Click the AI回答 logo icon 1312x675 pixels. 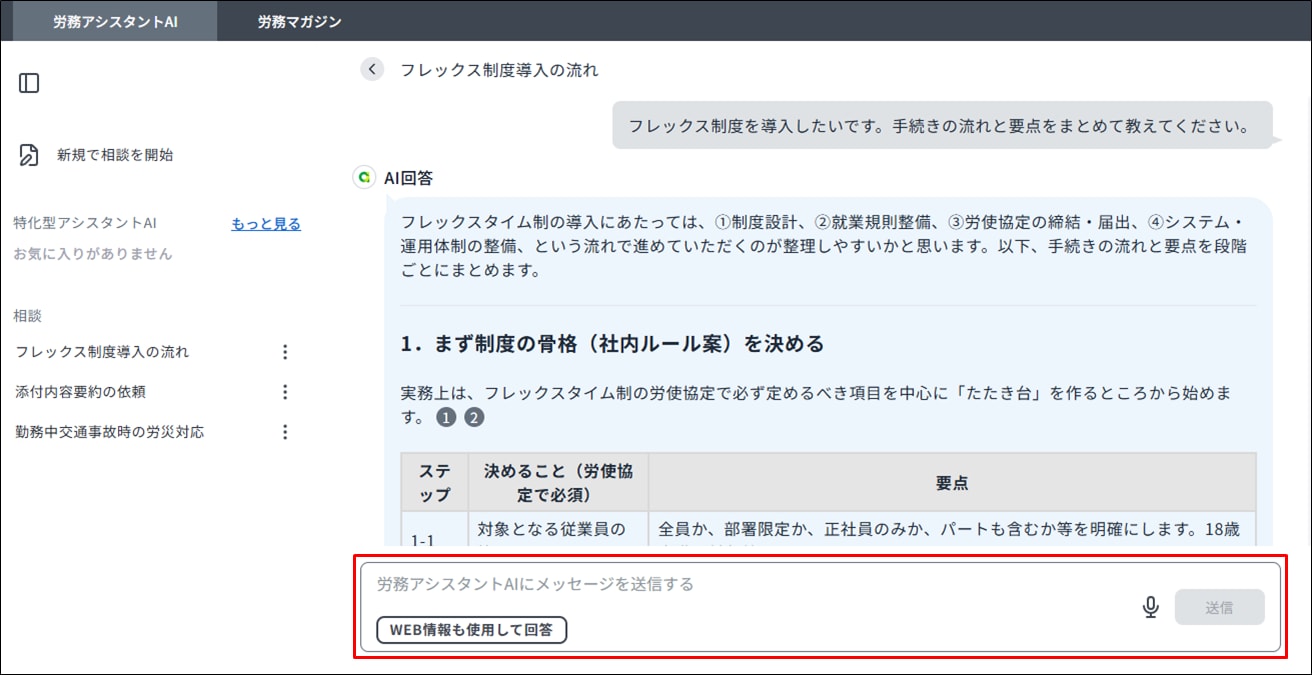[x=364, y=178]
